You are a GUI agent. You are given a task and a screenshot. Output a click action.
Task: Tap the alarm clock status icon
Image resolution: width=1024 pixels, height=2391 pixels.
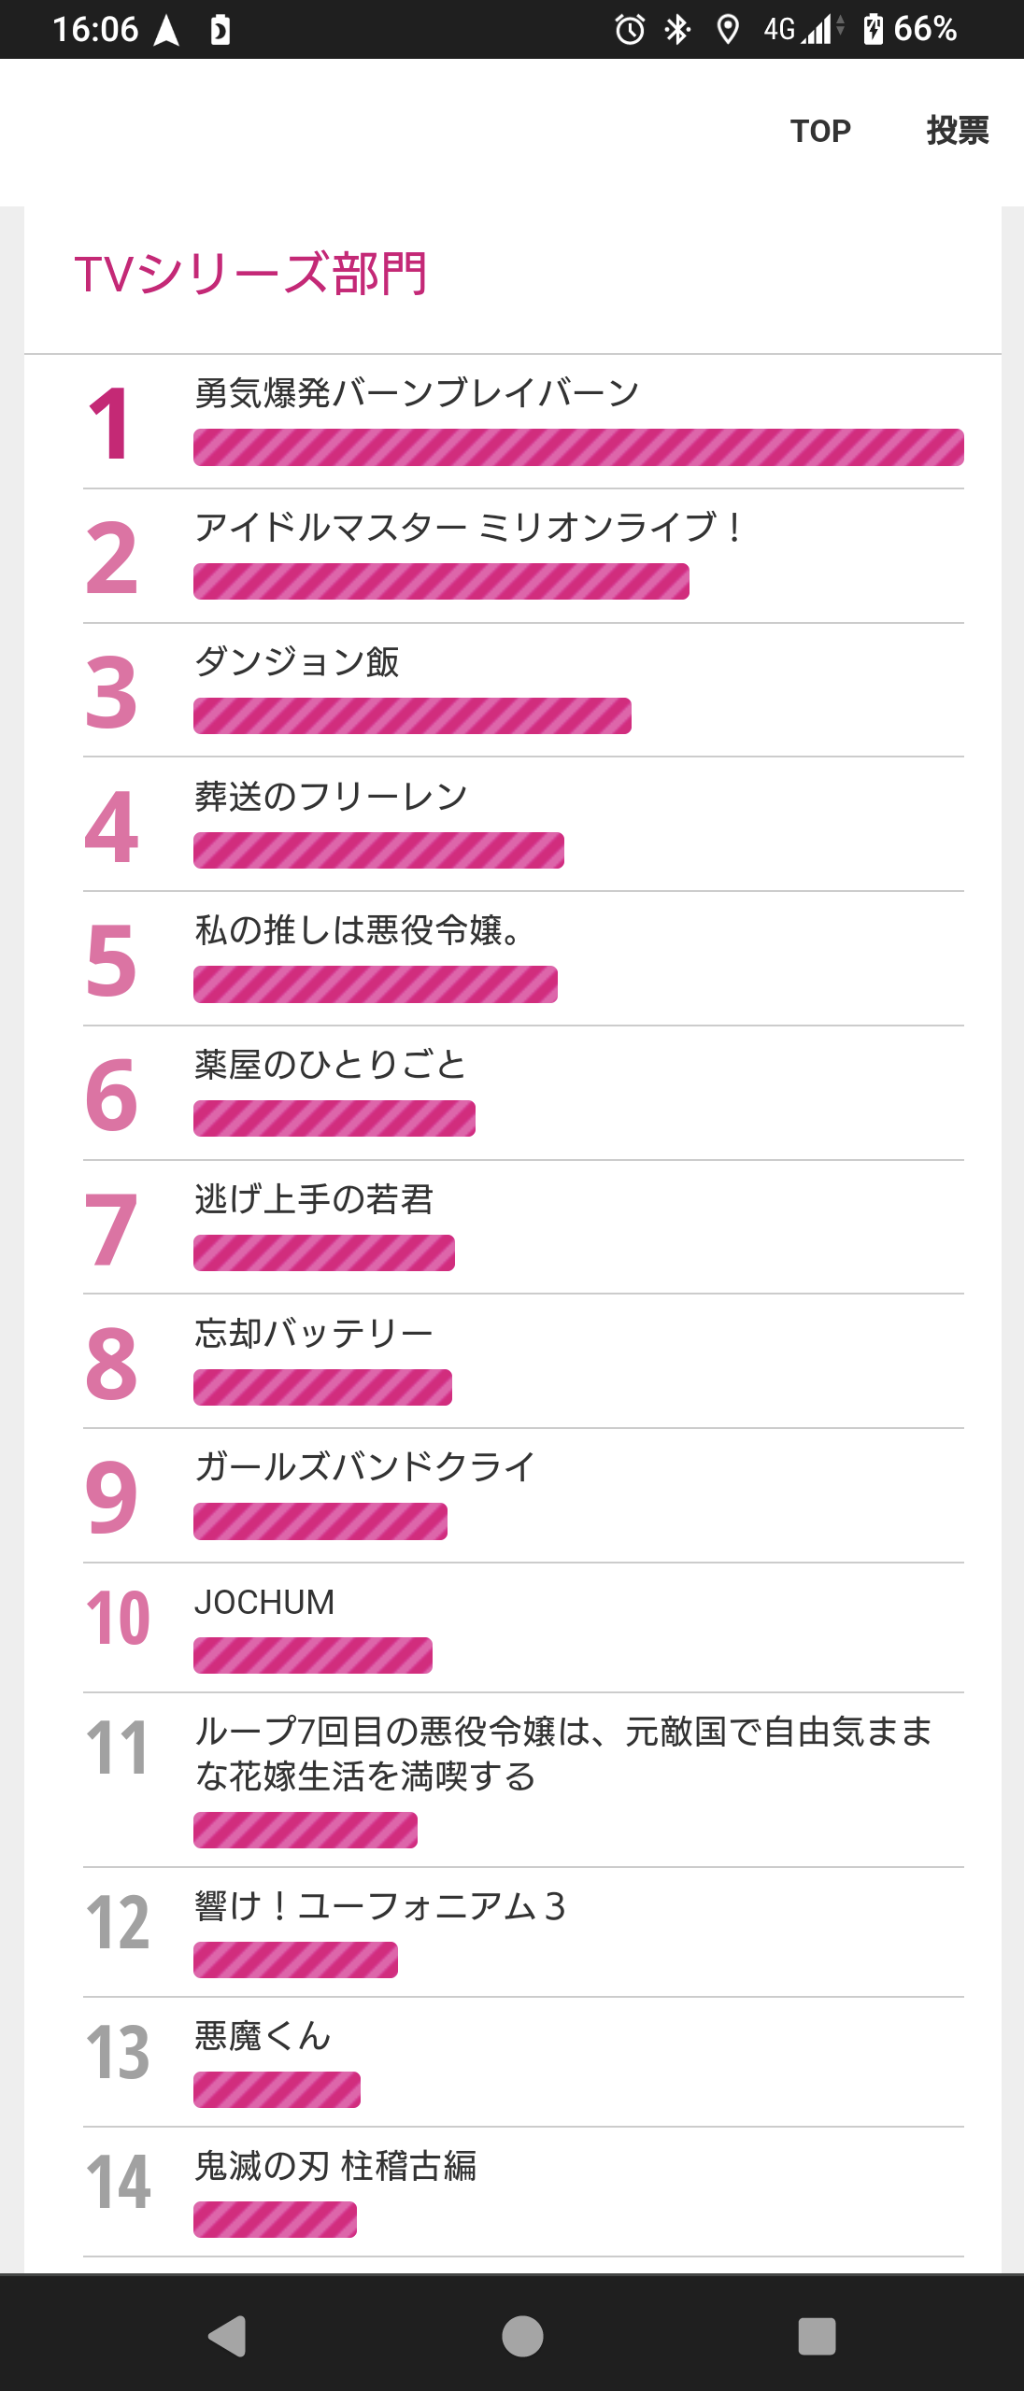click(629, 29)
